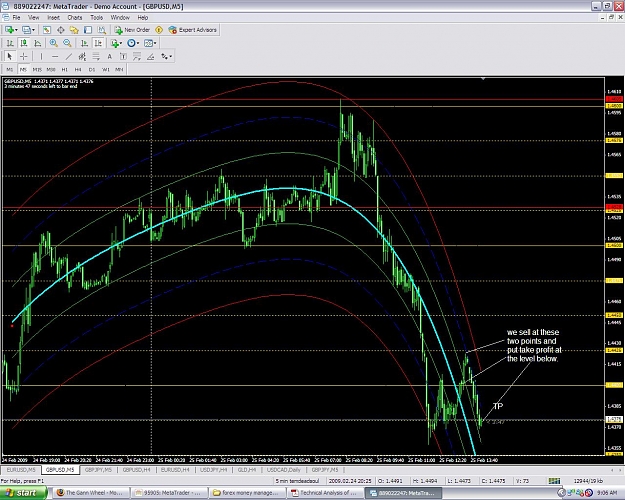
Task: Select the Equidistant Channel tool
Action: pyautogui.click(x=82, y=57)
